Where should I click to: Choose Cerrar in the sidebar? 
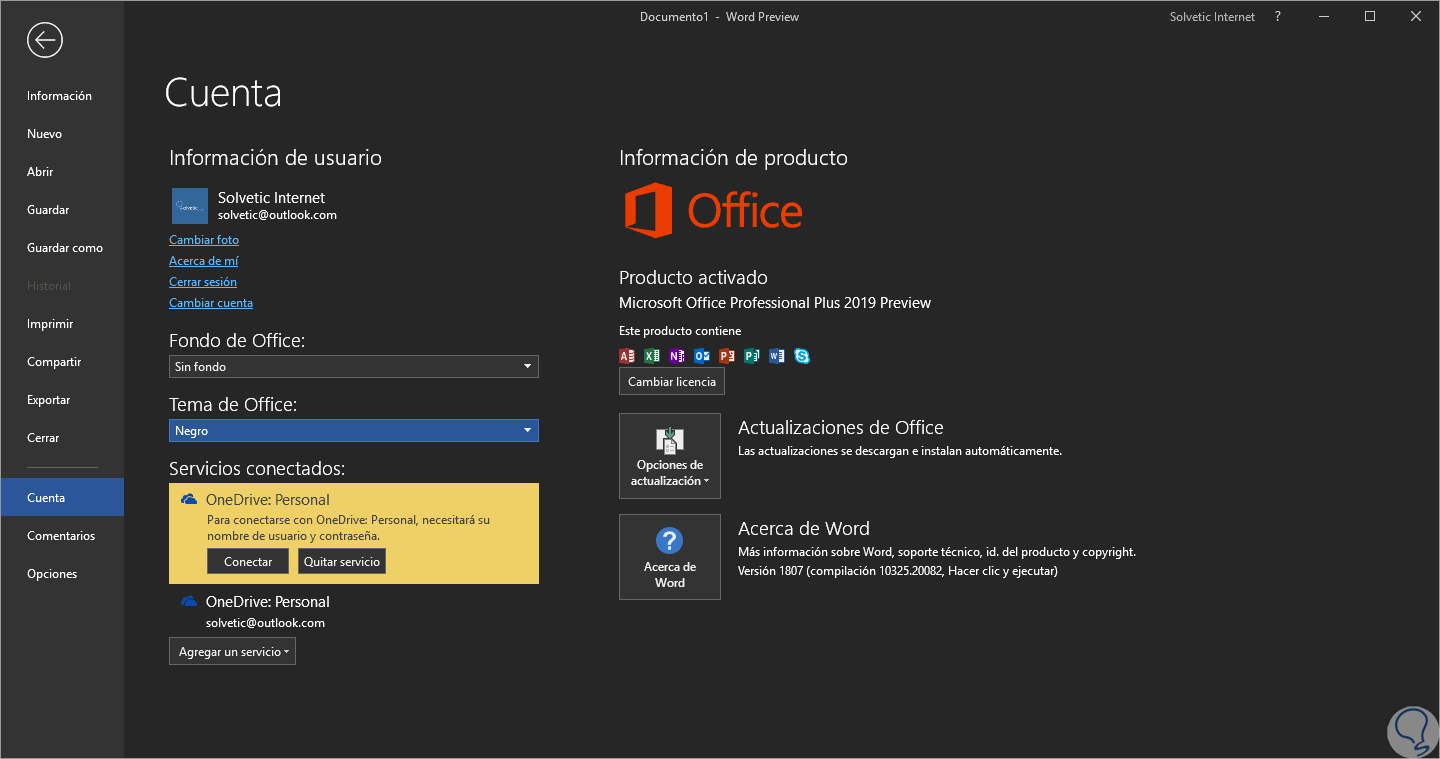tap(62, 438)
